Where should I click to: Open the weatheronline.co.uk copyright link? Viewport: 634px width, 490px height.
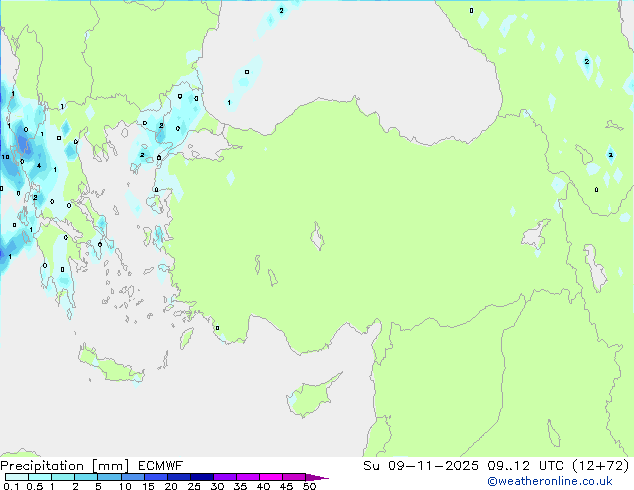point(550,481)
